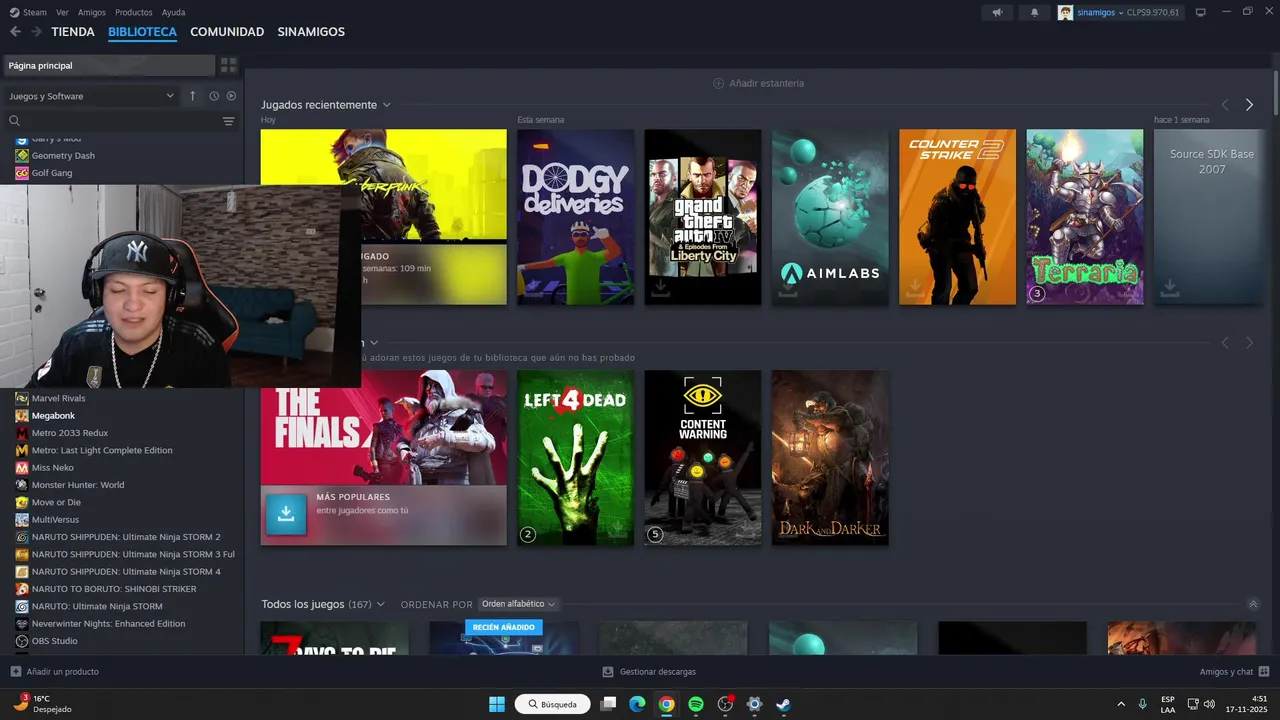The height and width of the screenshot is (720, 1280).
Task: Open Amigos y chat
Action: 1234,672
